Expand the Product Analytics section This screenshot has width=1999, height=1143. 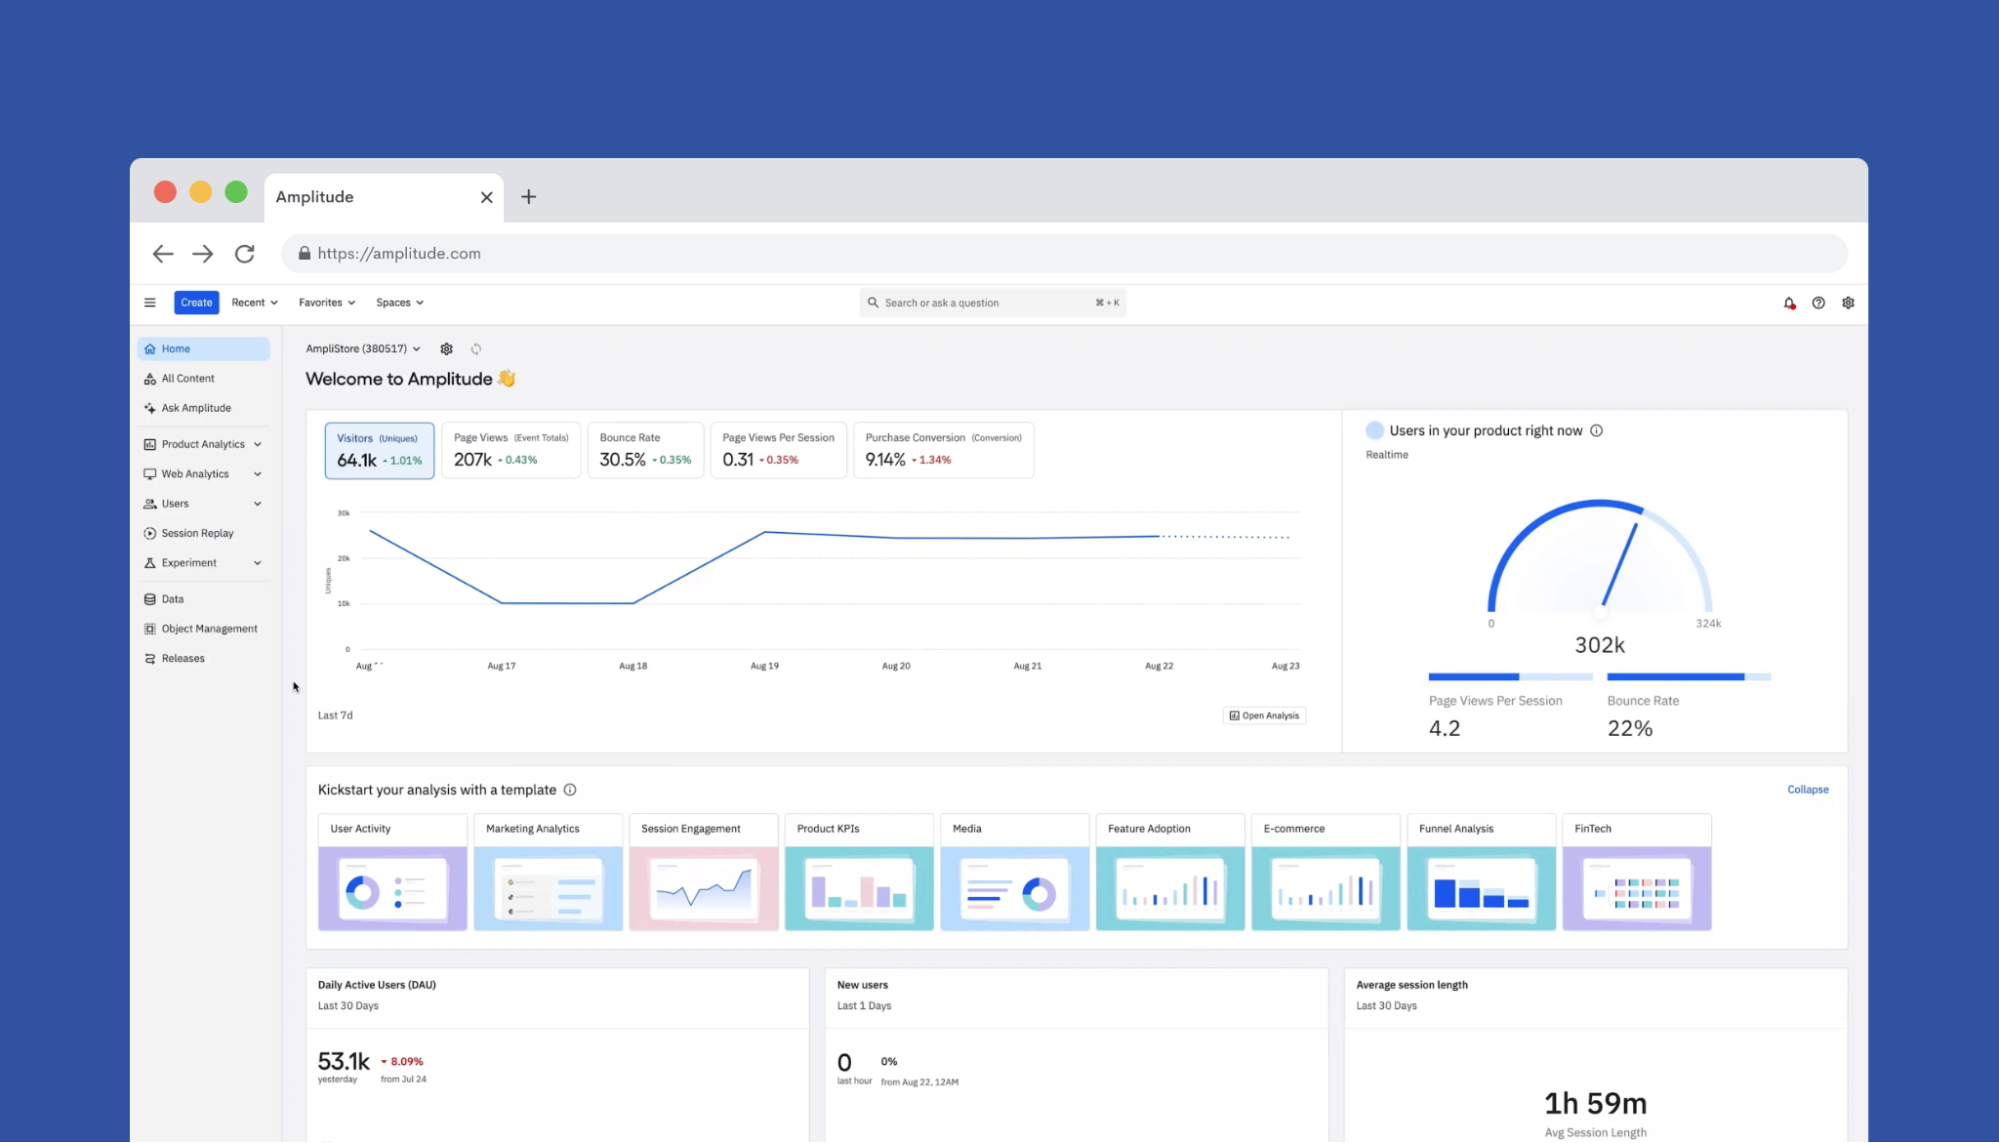pyautogui.click(x=202, y=443)
